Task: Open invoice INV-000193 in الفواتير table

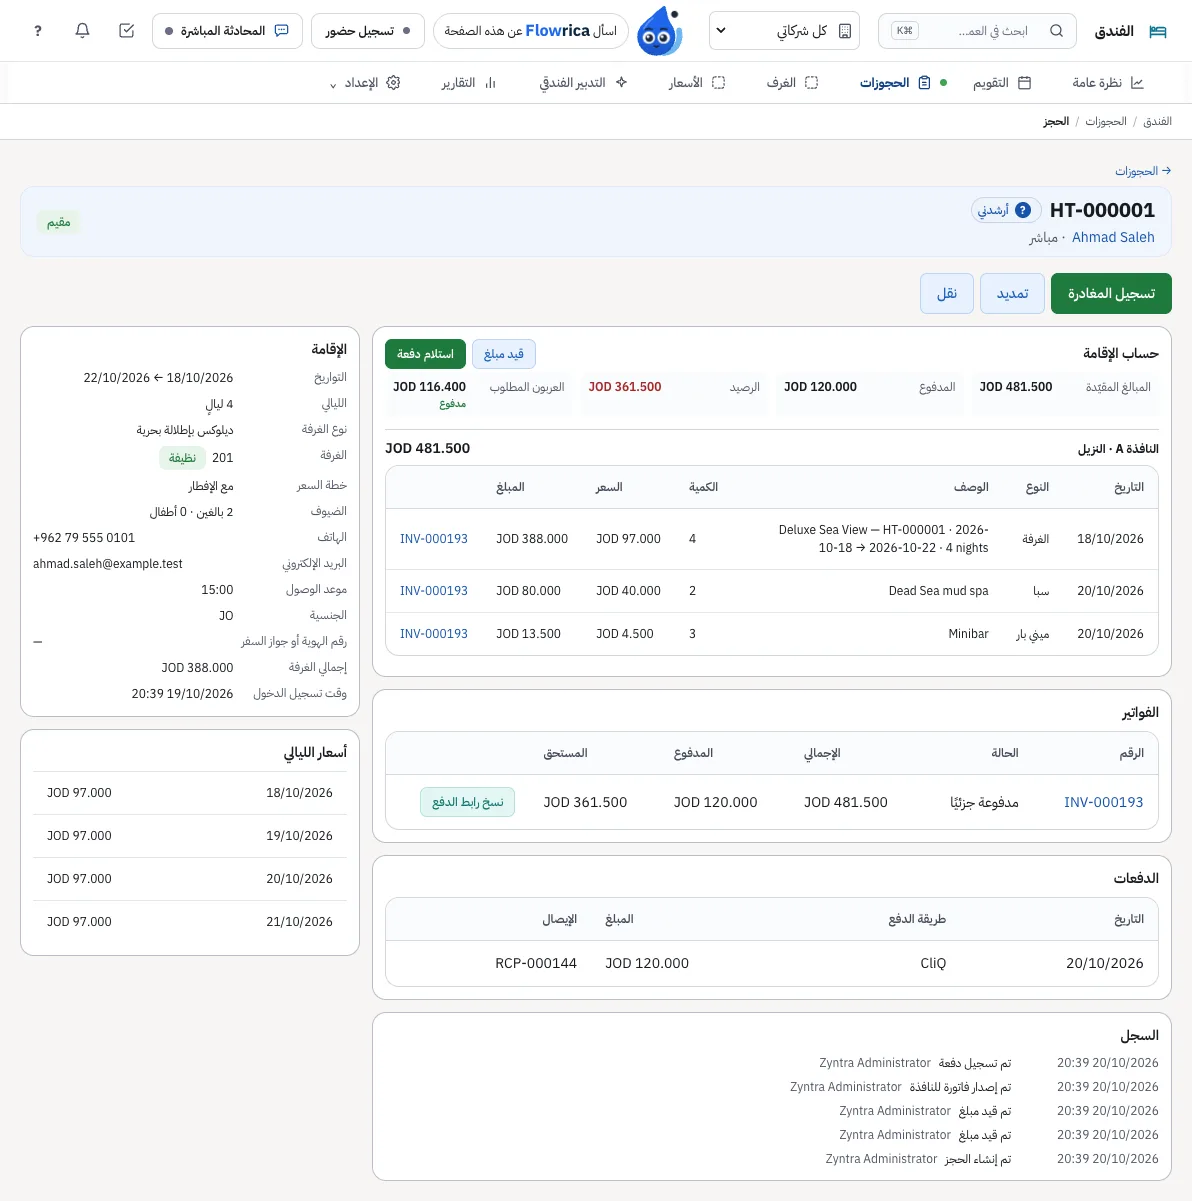Action: 1104,802
